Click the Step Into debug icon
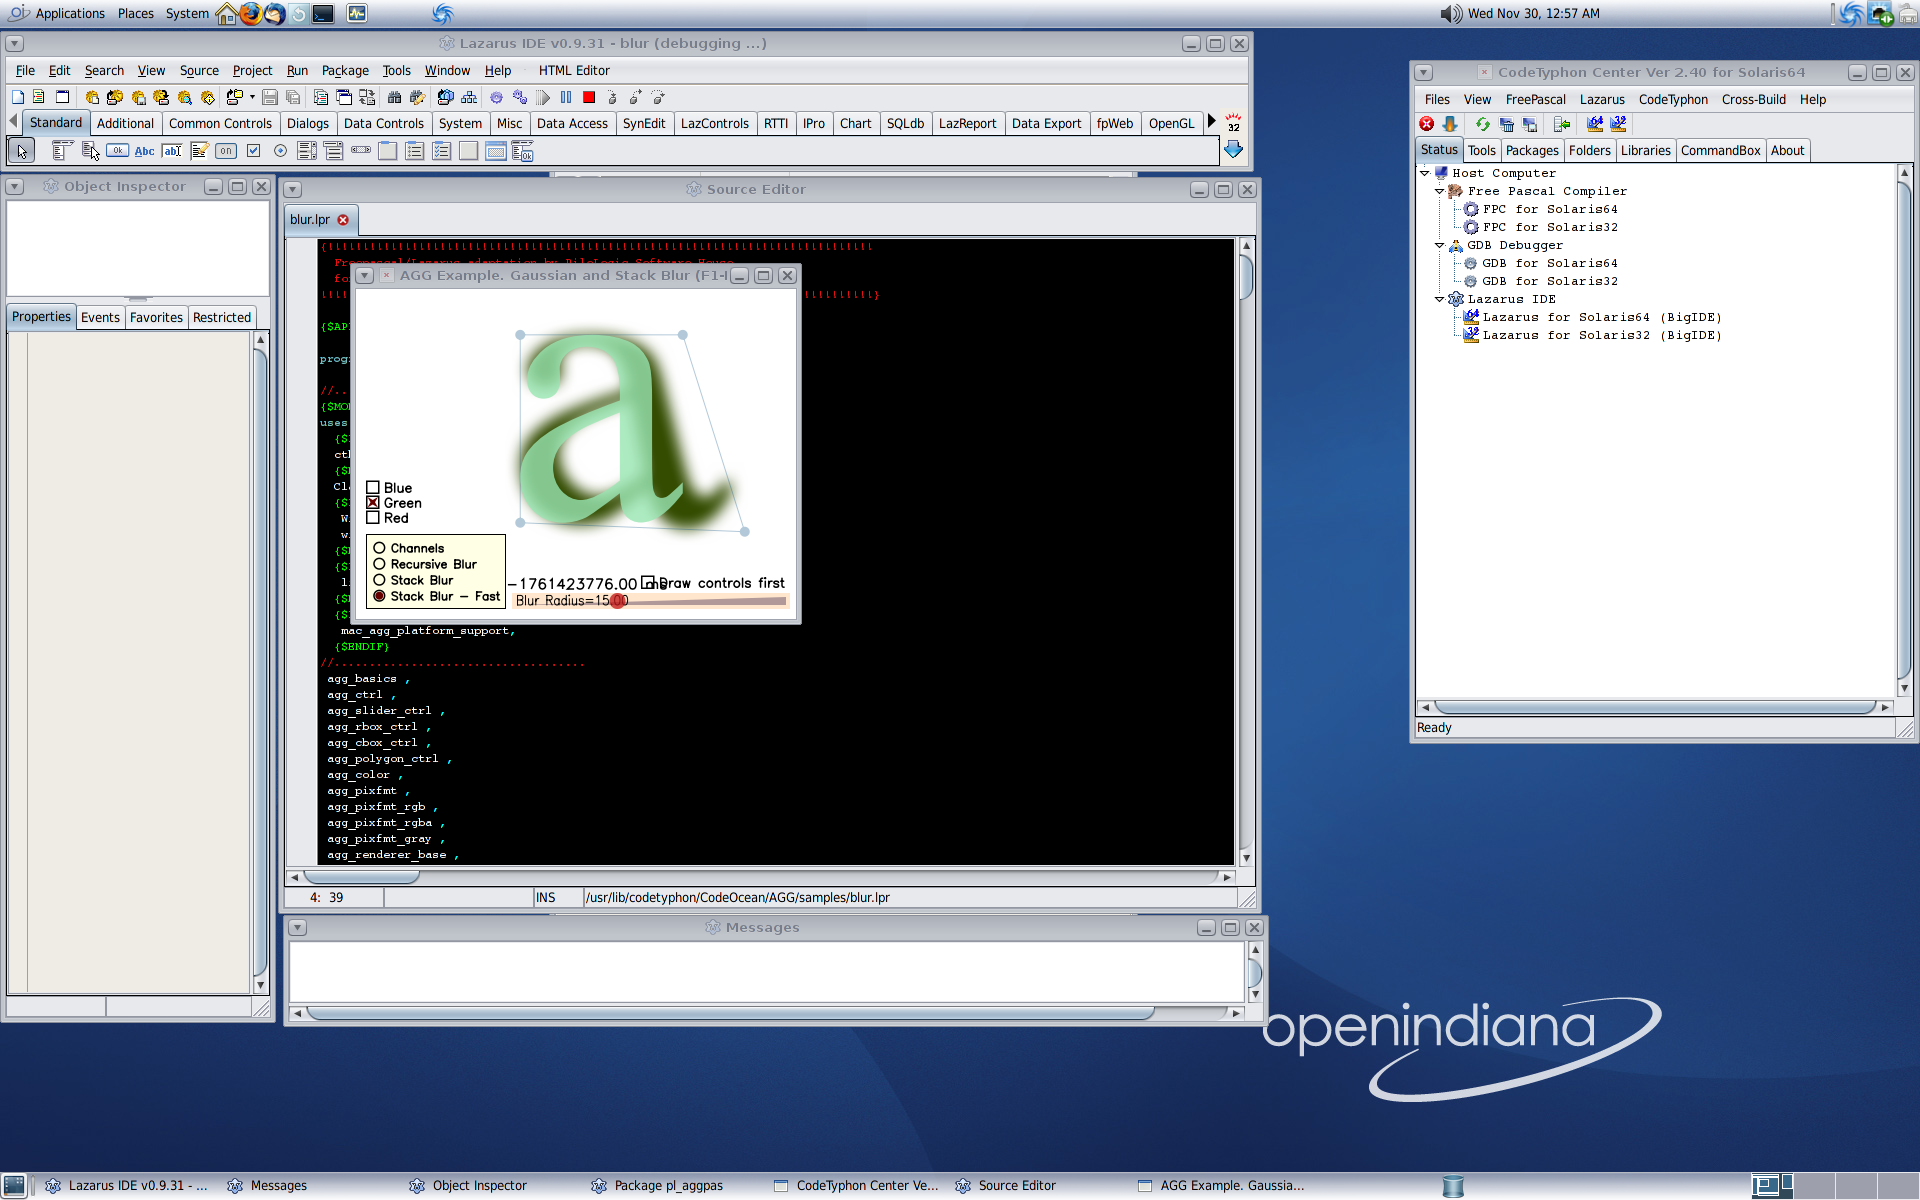This screenshot has width=1920, height=1200. coord(612,97)
